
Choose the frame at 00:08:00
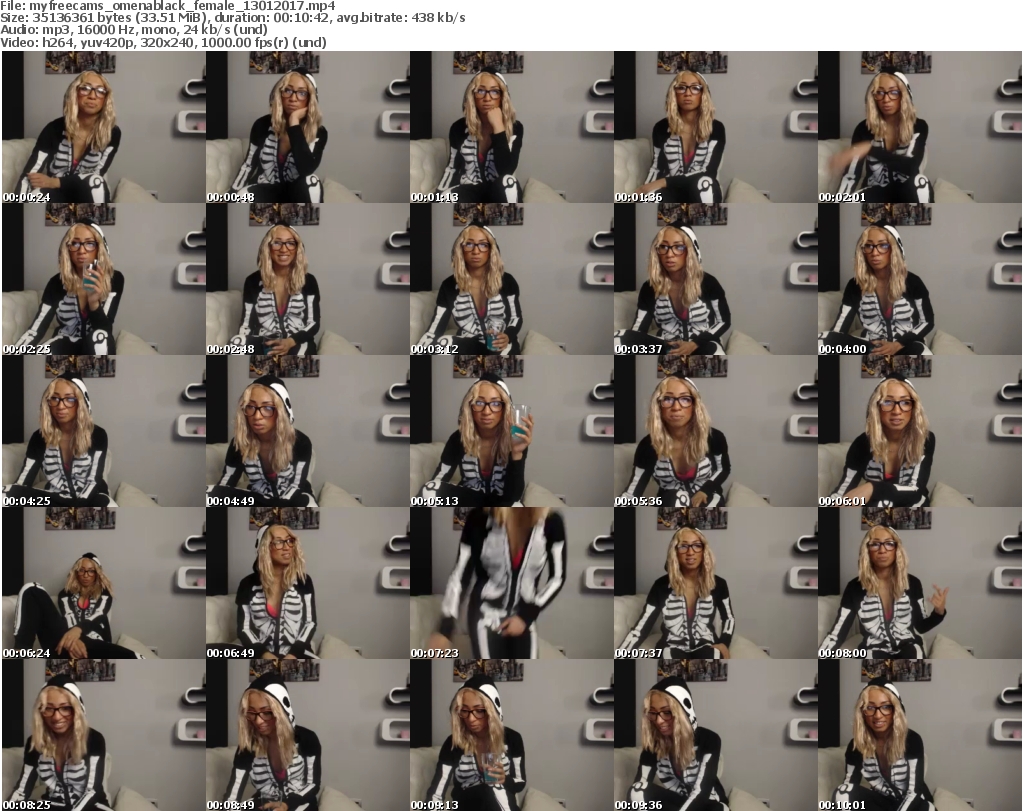920,583
